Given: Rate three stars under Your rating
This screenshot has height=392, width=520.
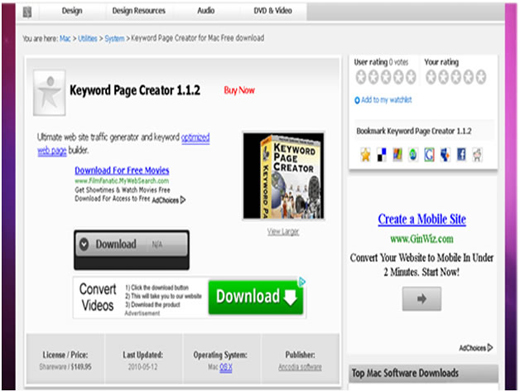Looking at the screenshot, I should pyautogui.click(x=456, y=77).
